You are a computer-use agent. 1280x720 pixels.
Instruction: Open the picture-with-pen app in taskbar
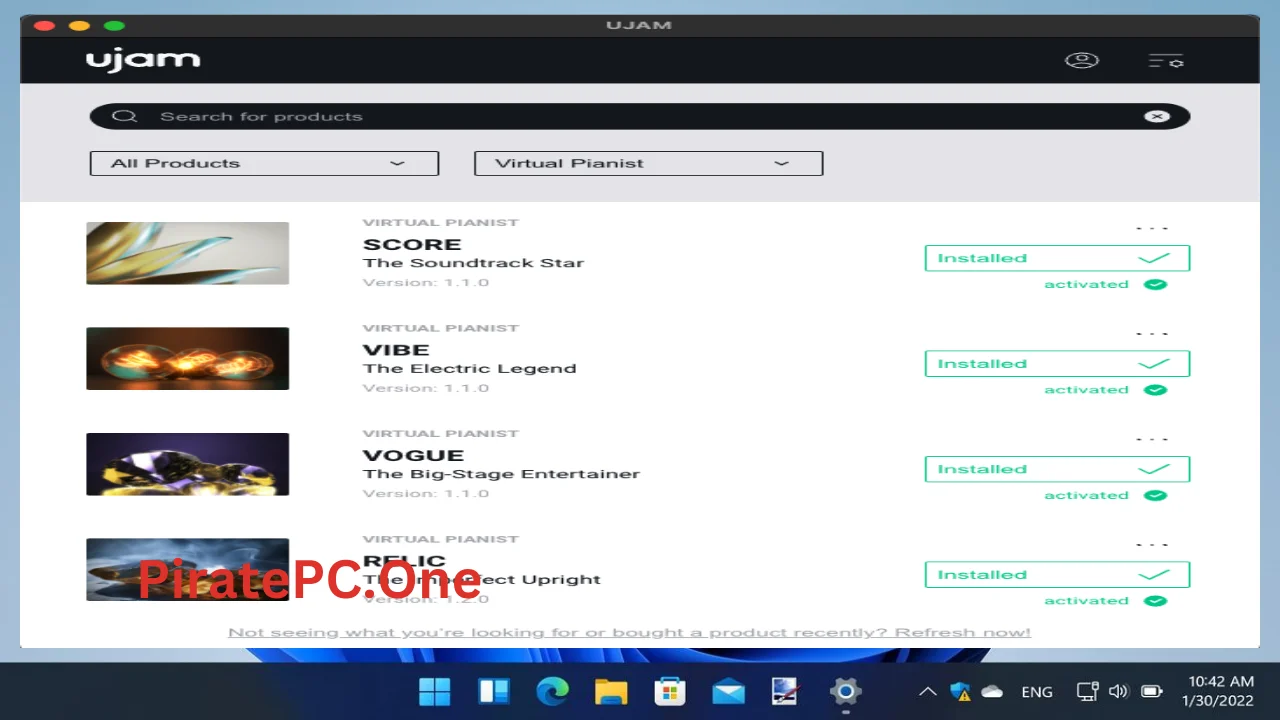point(787,691)
